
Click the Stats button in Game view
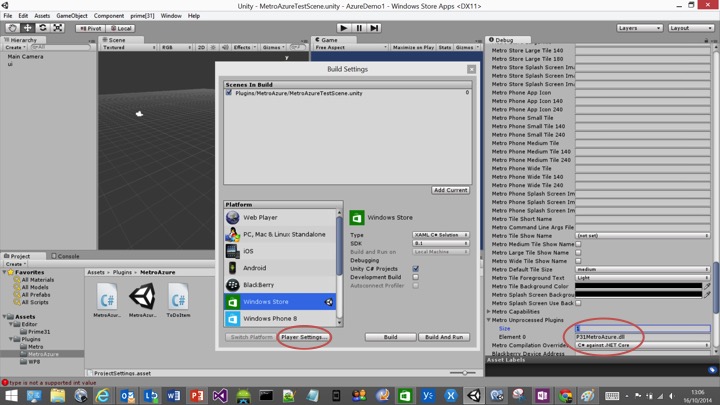(x=444, y=47)
